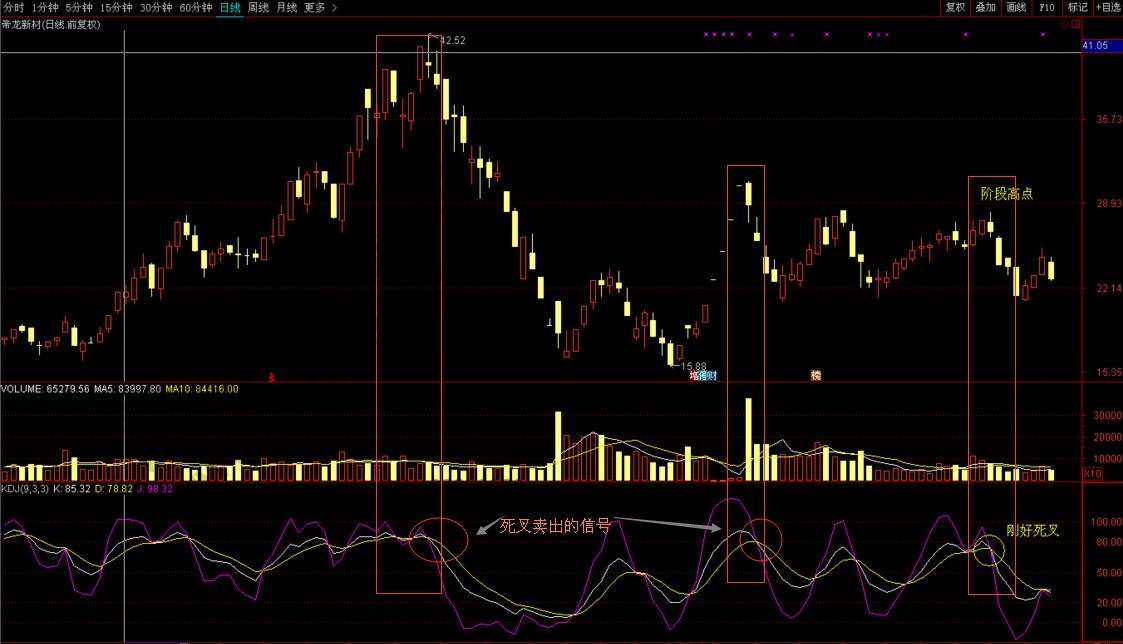Open the 标记 mark menu

1077,7
